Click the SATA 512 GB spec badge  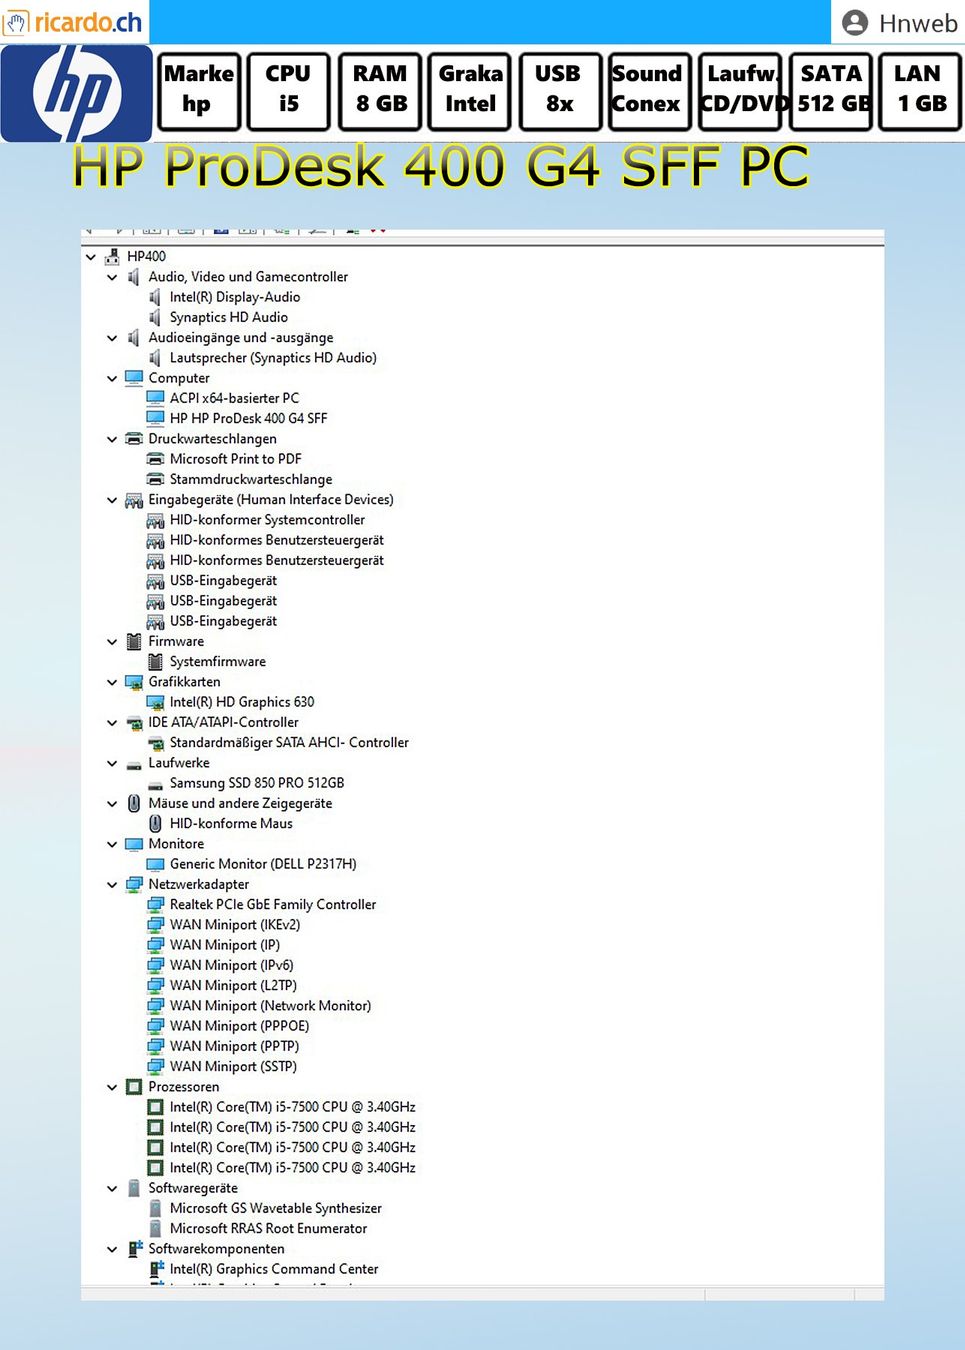pos(830,91)
